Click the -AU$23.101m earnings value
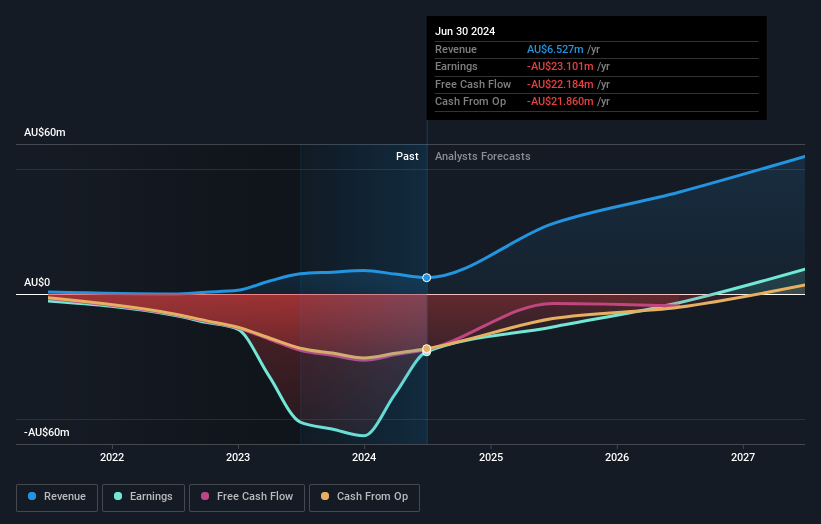Image resolution: width=821 pixels, height=524 pixels. coord(560,66)
